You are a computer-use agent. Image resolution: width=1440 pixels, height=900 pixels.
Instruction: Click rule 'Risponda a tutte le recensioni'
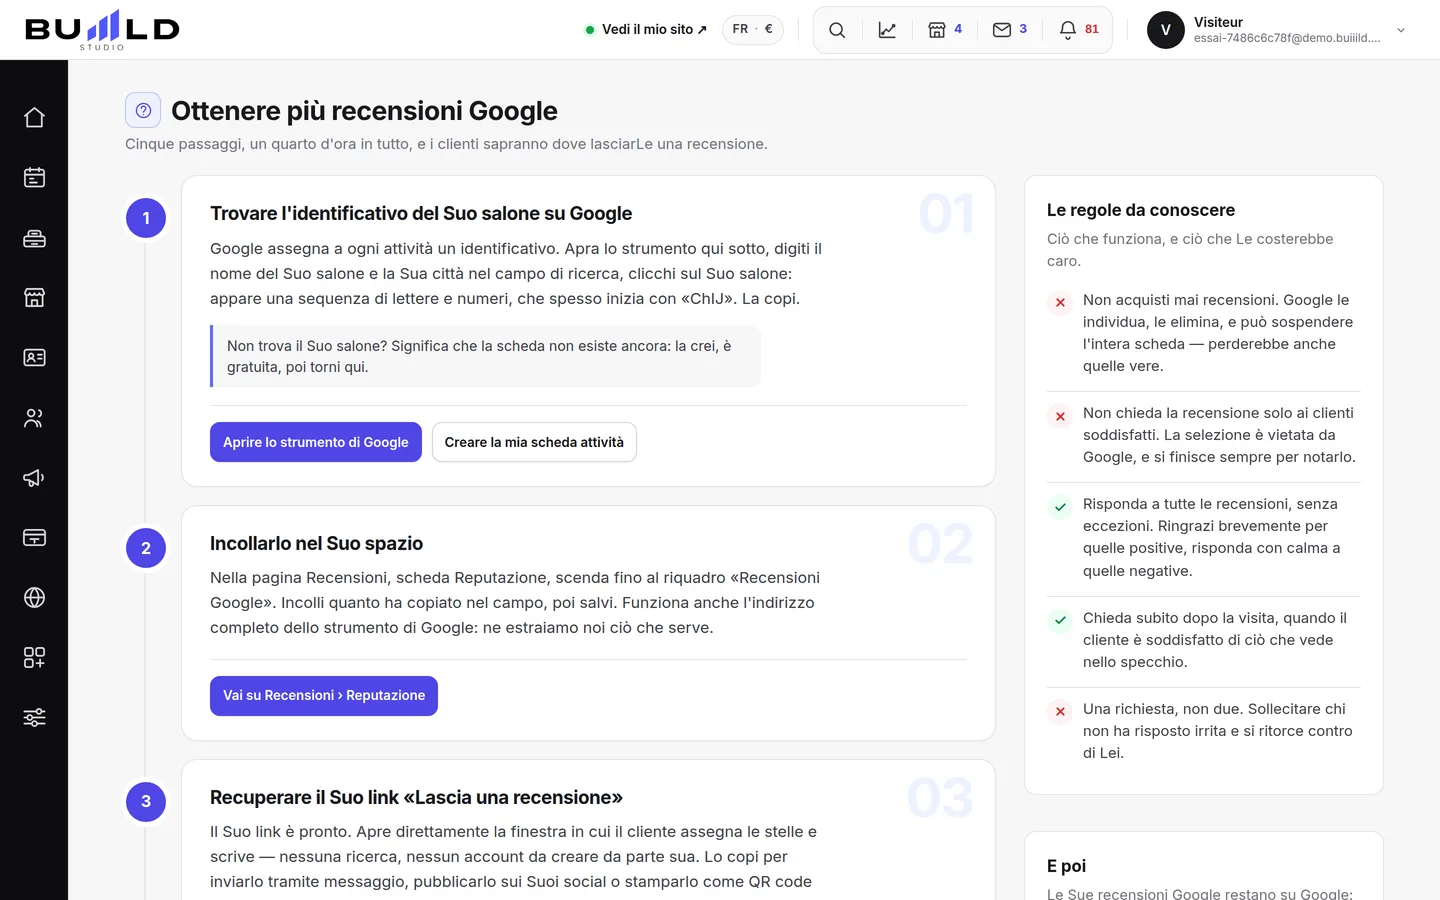pyautogui.click(x=1204, y=537)
